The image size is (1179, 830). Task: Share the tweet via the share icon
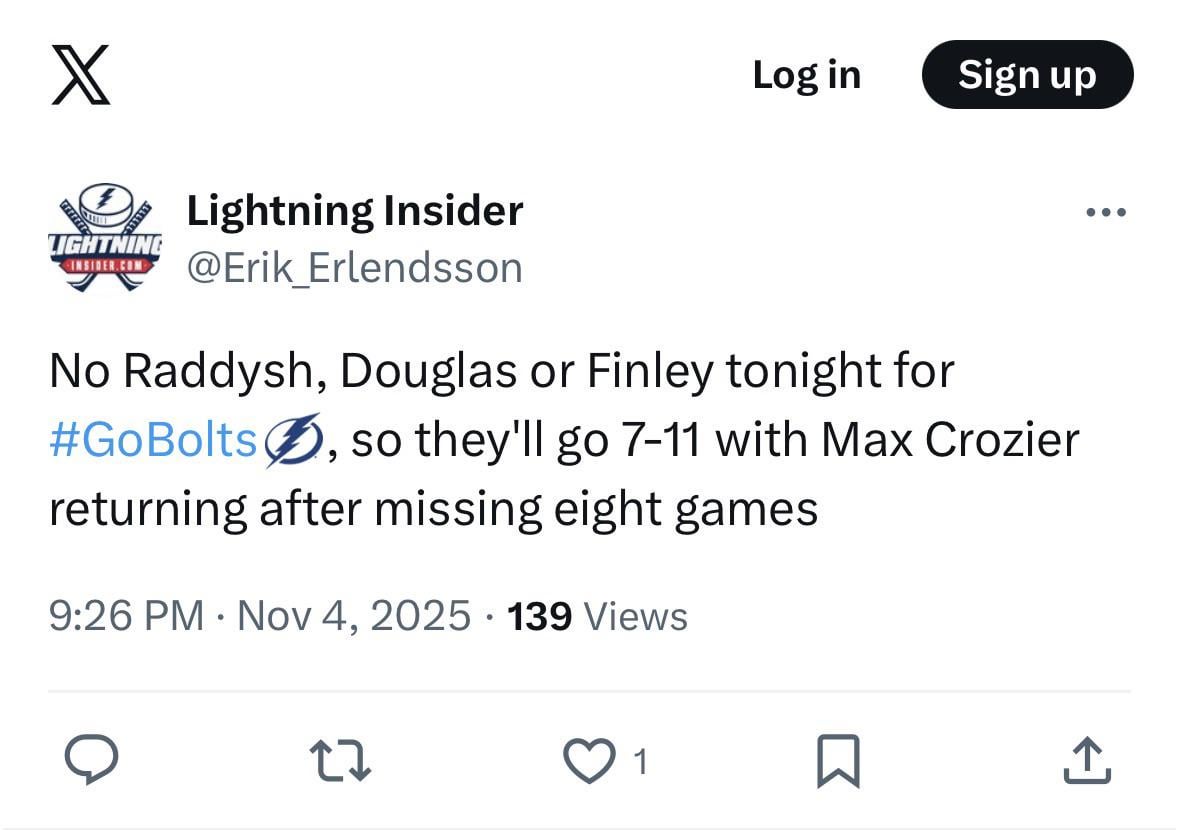[1088, 762]
